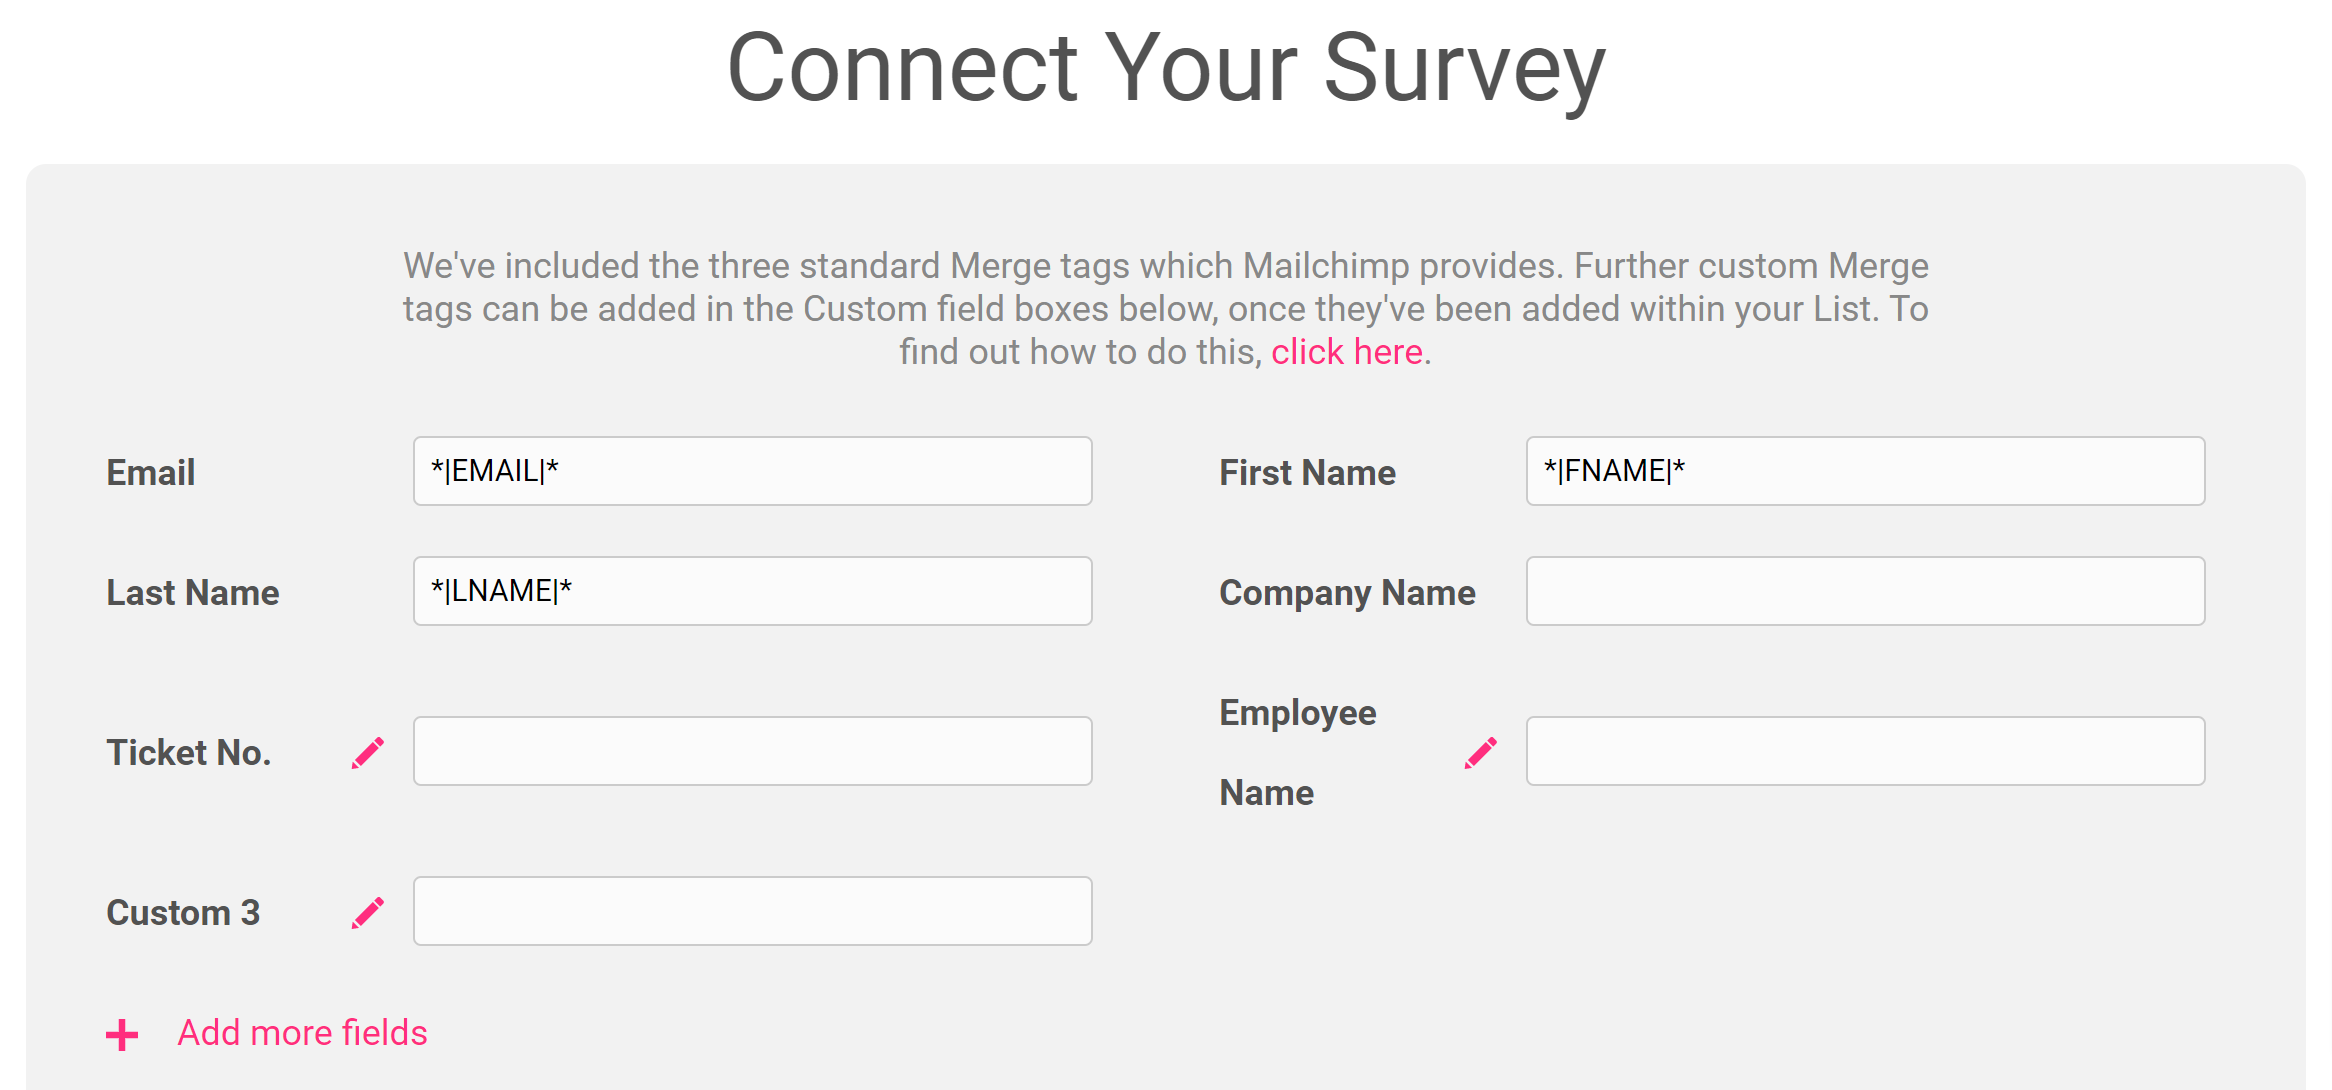
Task: Rename Custom 3 using its pencil icon
Action: click(x=368, y=913)
